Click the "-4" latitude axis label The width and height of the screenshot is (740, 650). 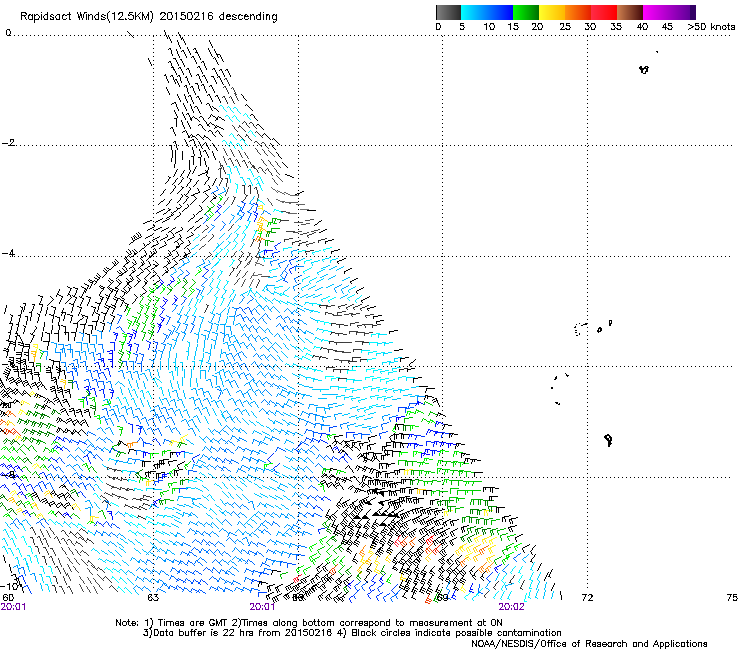[x=8, y=253]
